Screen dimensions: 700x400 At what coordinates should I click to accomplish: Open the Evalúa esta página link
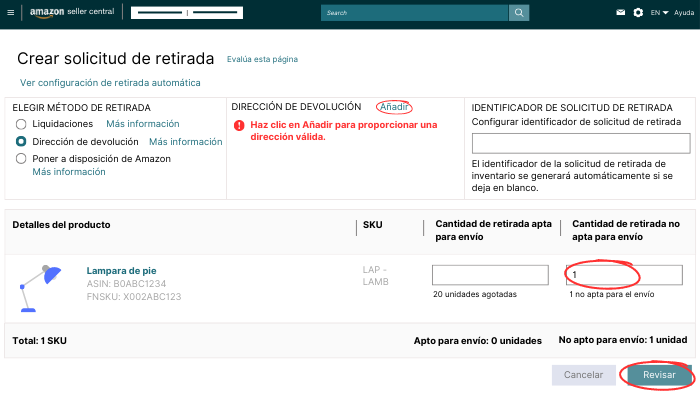(262, 59)
